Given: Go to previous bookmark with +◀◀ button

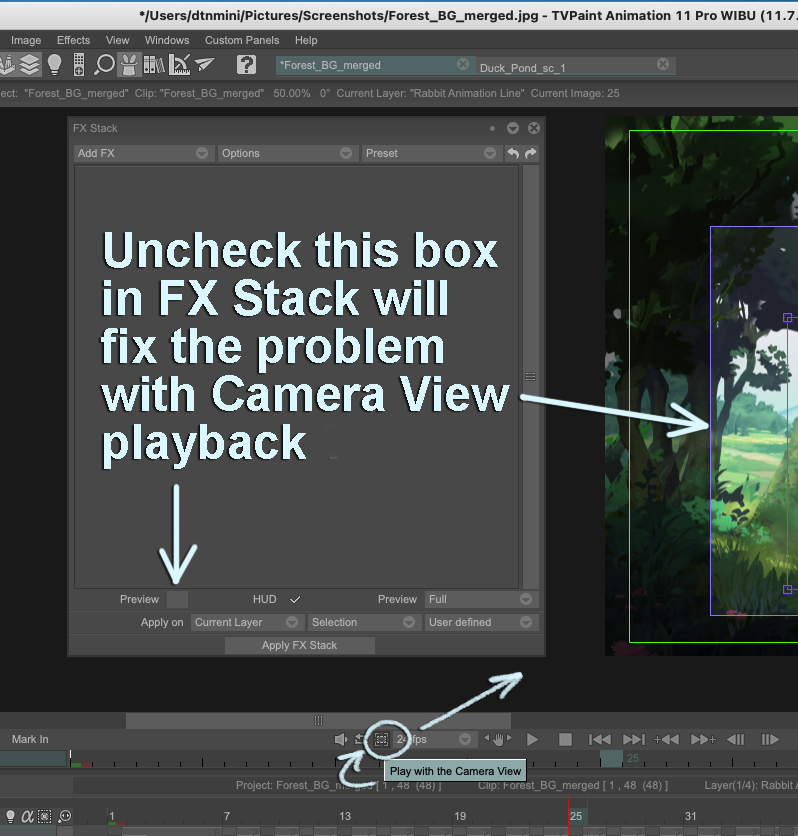Looking at the screenshot, I should pyautogui.click(x=666, y=739).
